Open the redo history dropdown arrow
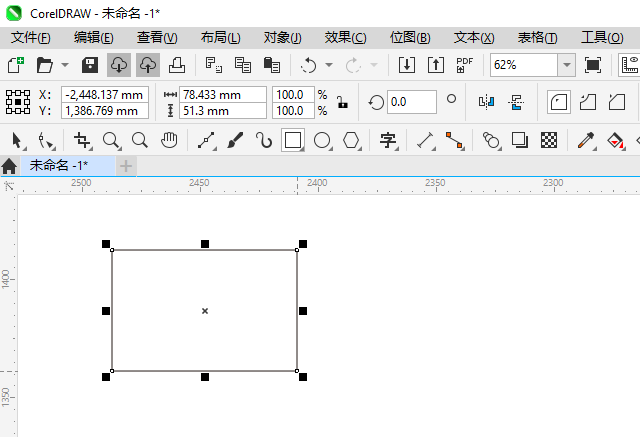Screen dimensions: 640x437 (x=373, y=65)
